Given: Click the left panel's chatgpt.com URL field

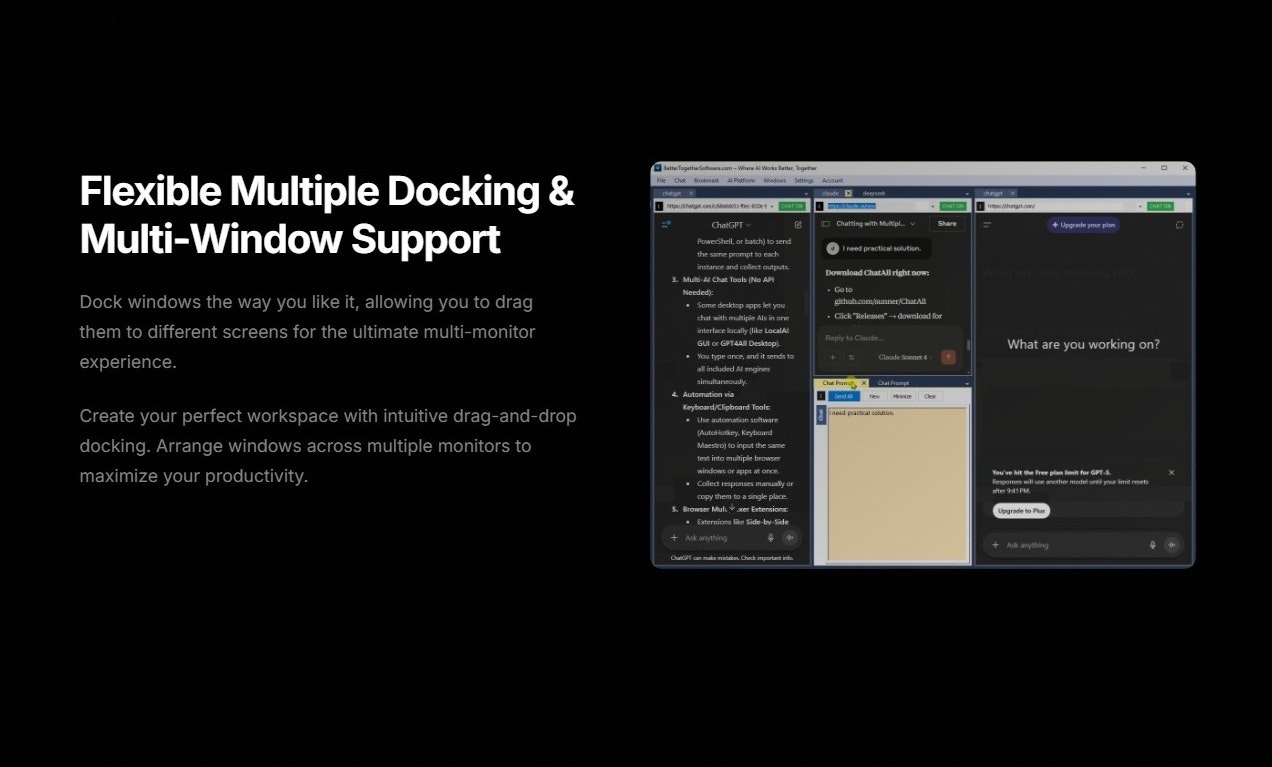Looking at the screenshot, I should point(716,206).
